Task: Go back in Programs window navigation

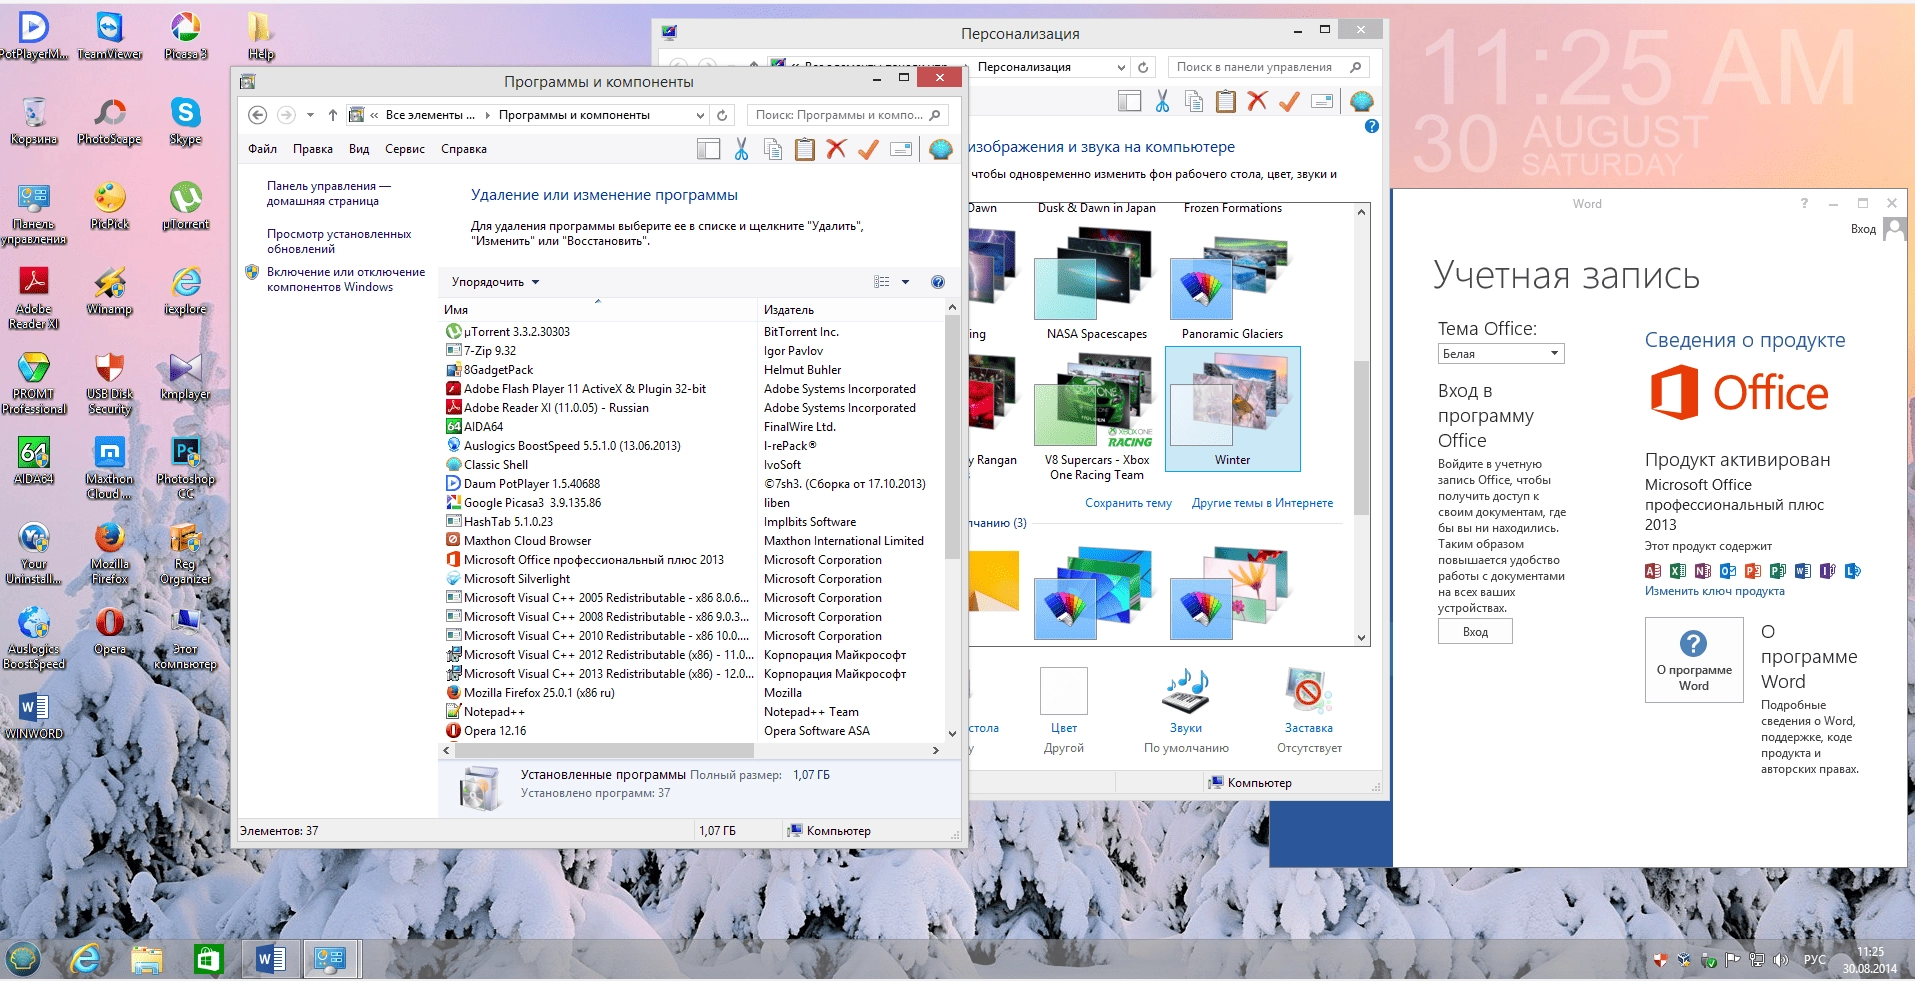Action: tap(257, 115)
